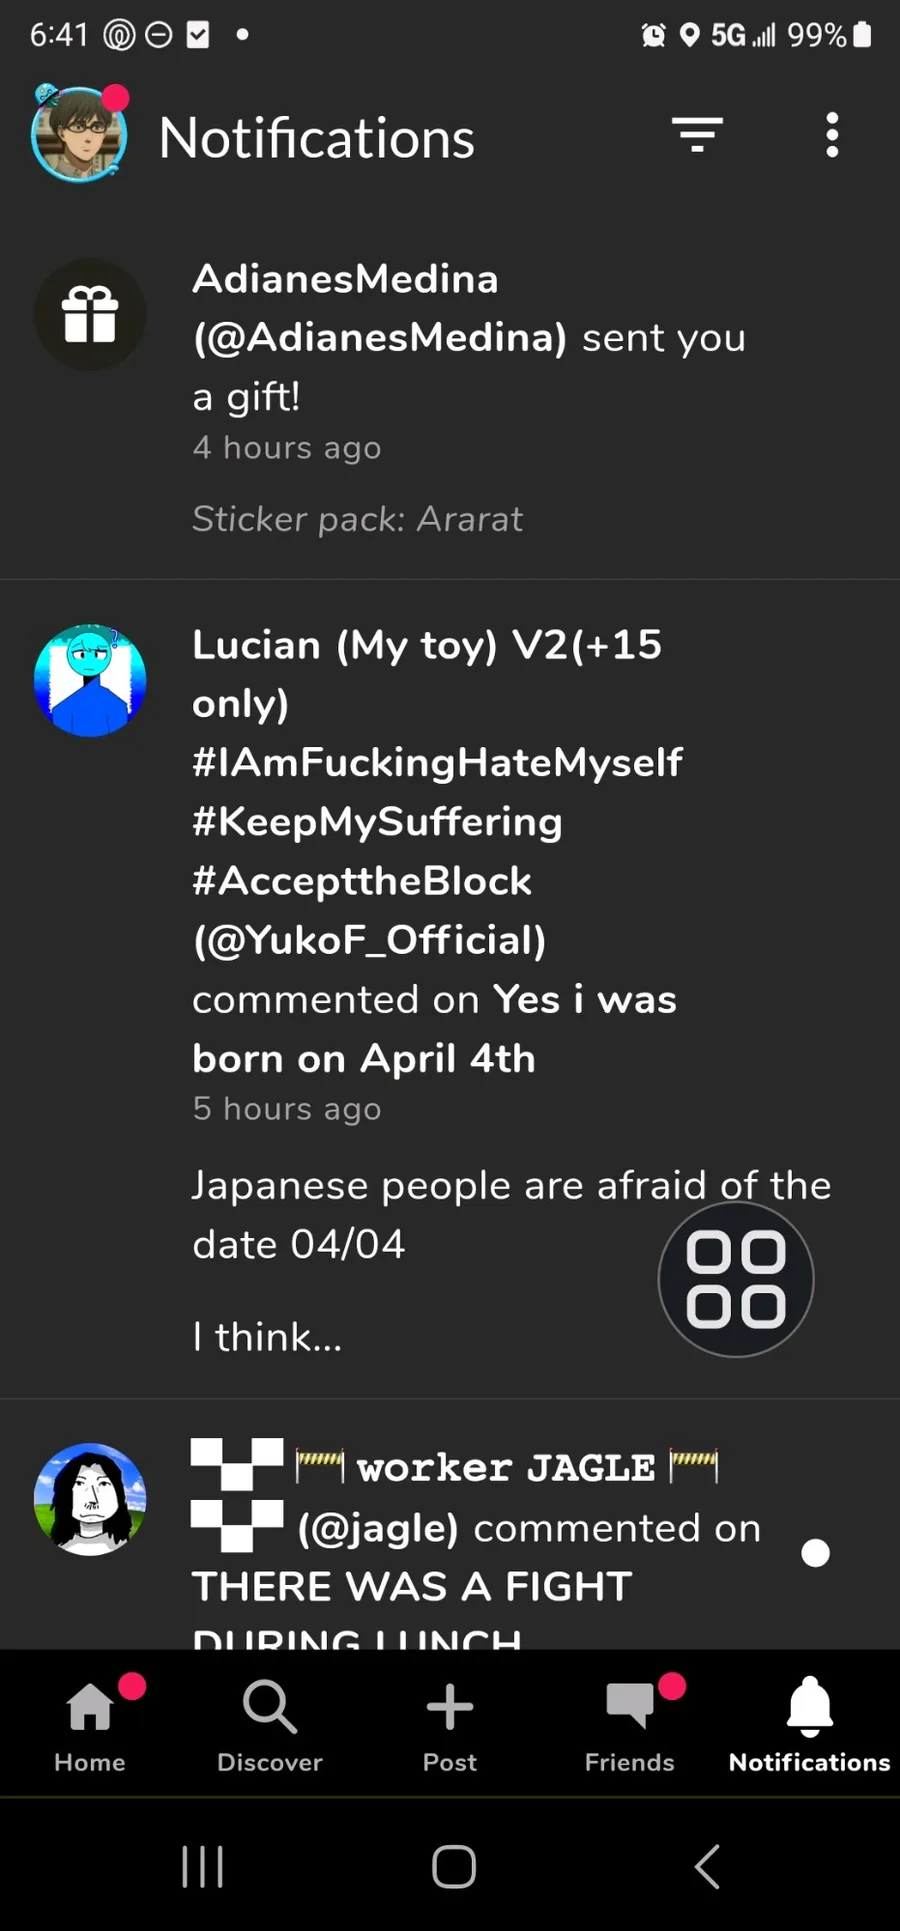Viewport: 900px width, 1931px height.
Task: Open worker JAGLE's avatar picture
Action: pyautogui.click(x=90, y=1499)
